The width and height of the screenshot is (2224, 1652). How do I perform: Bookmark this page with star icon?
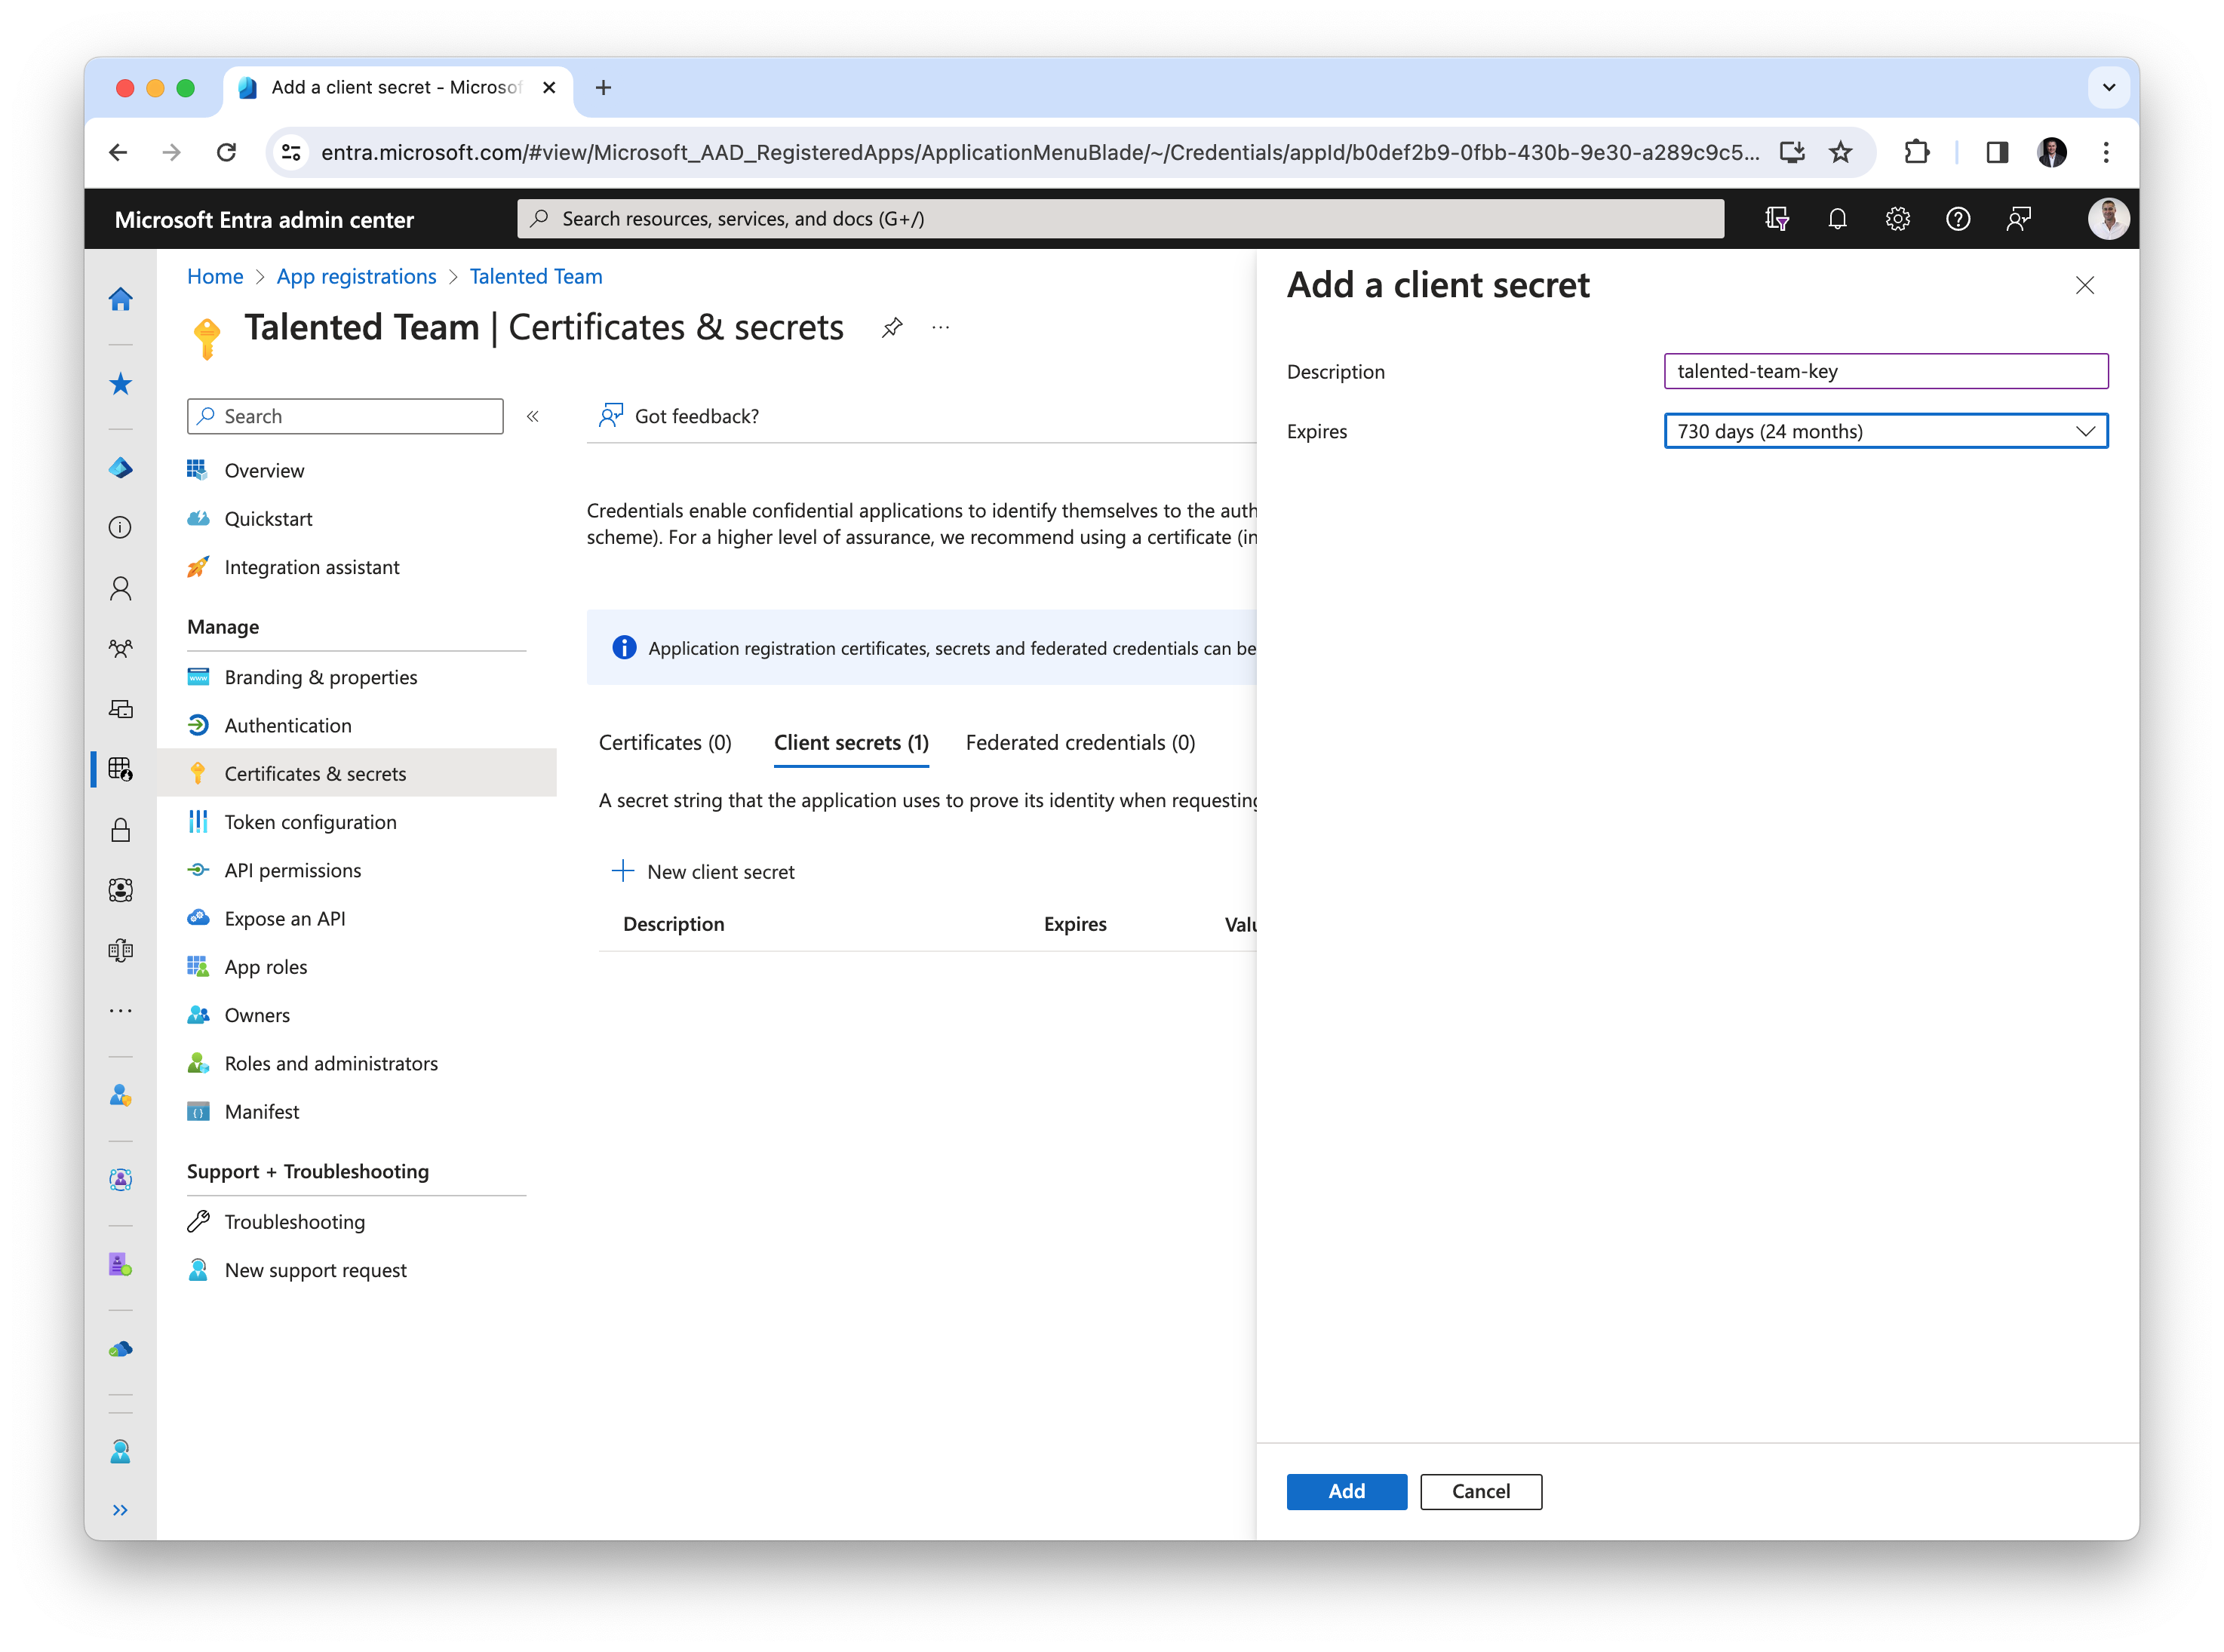click(x=1840, y=152)
